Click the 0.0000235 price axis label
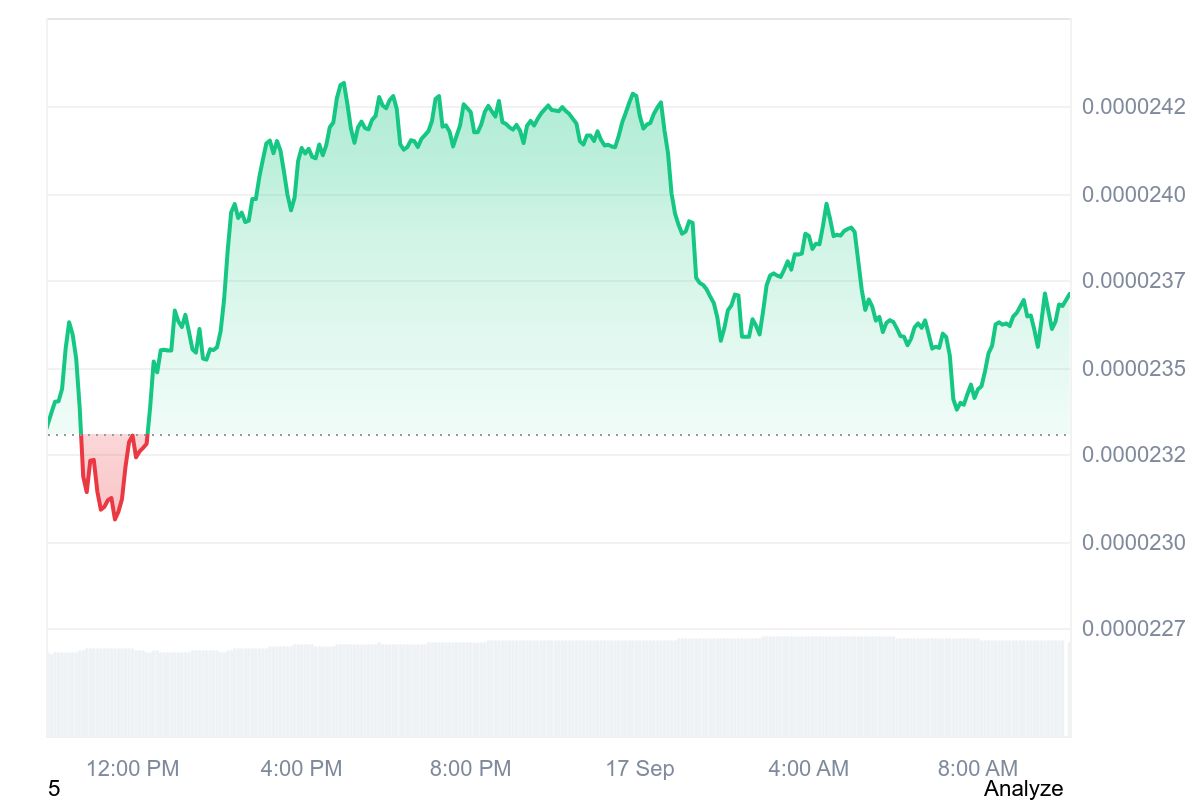The width and height of the screenshot is (1200, 800). tap(1133, 368)
